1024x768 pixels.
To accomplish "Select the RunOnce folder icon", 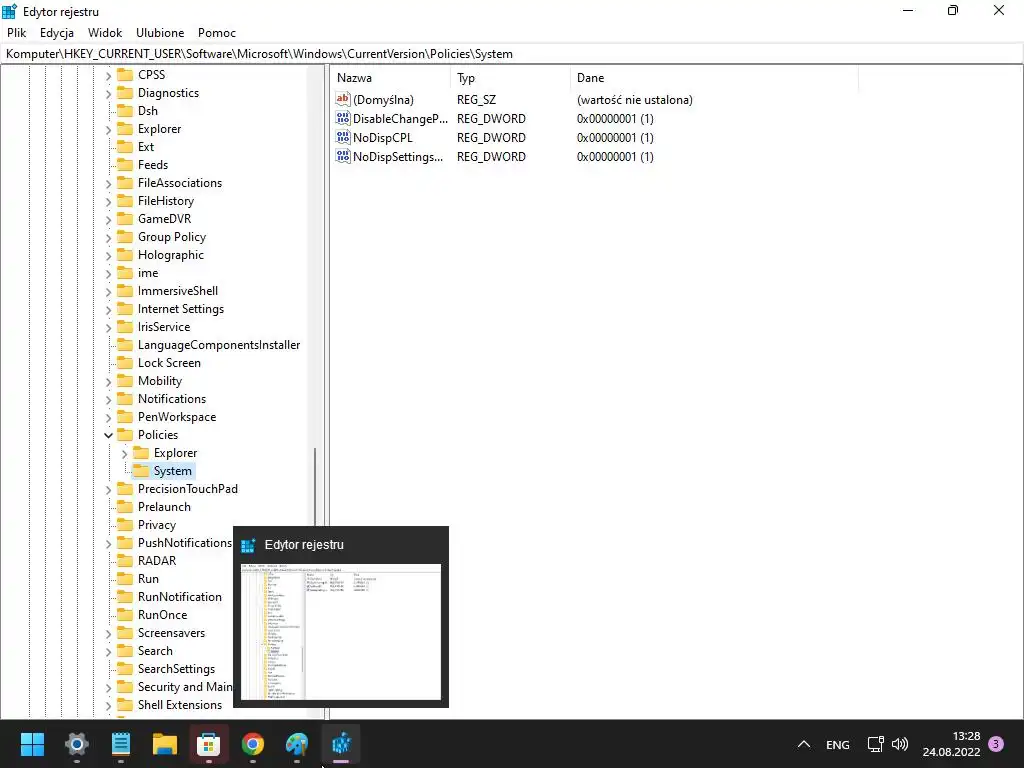I will click(125, 615).
